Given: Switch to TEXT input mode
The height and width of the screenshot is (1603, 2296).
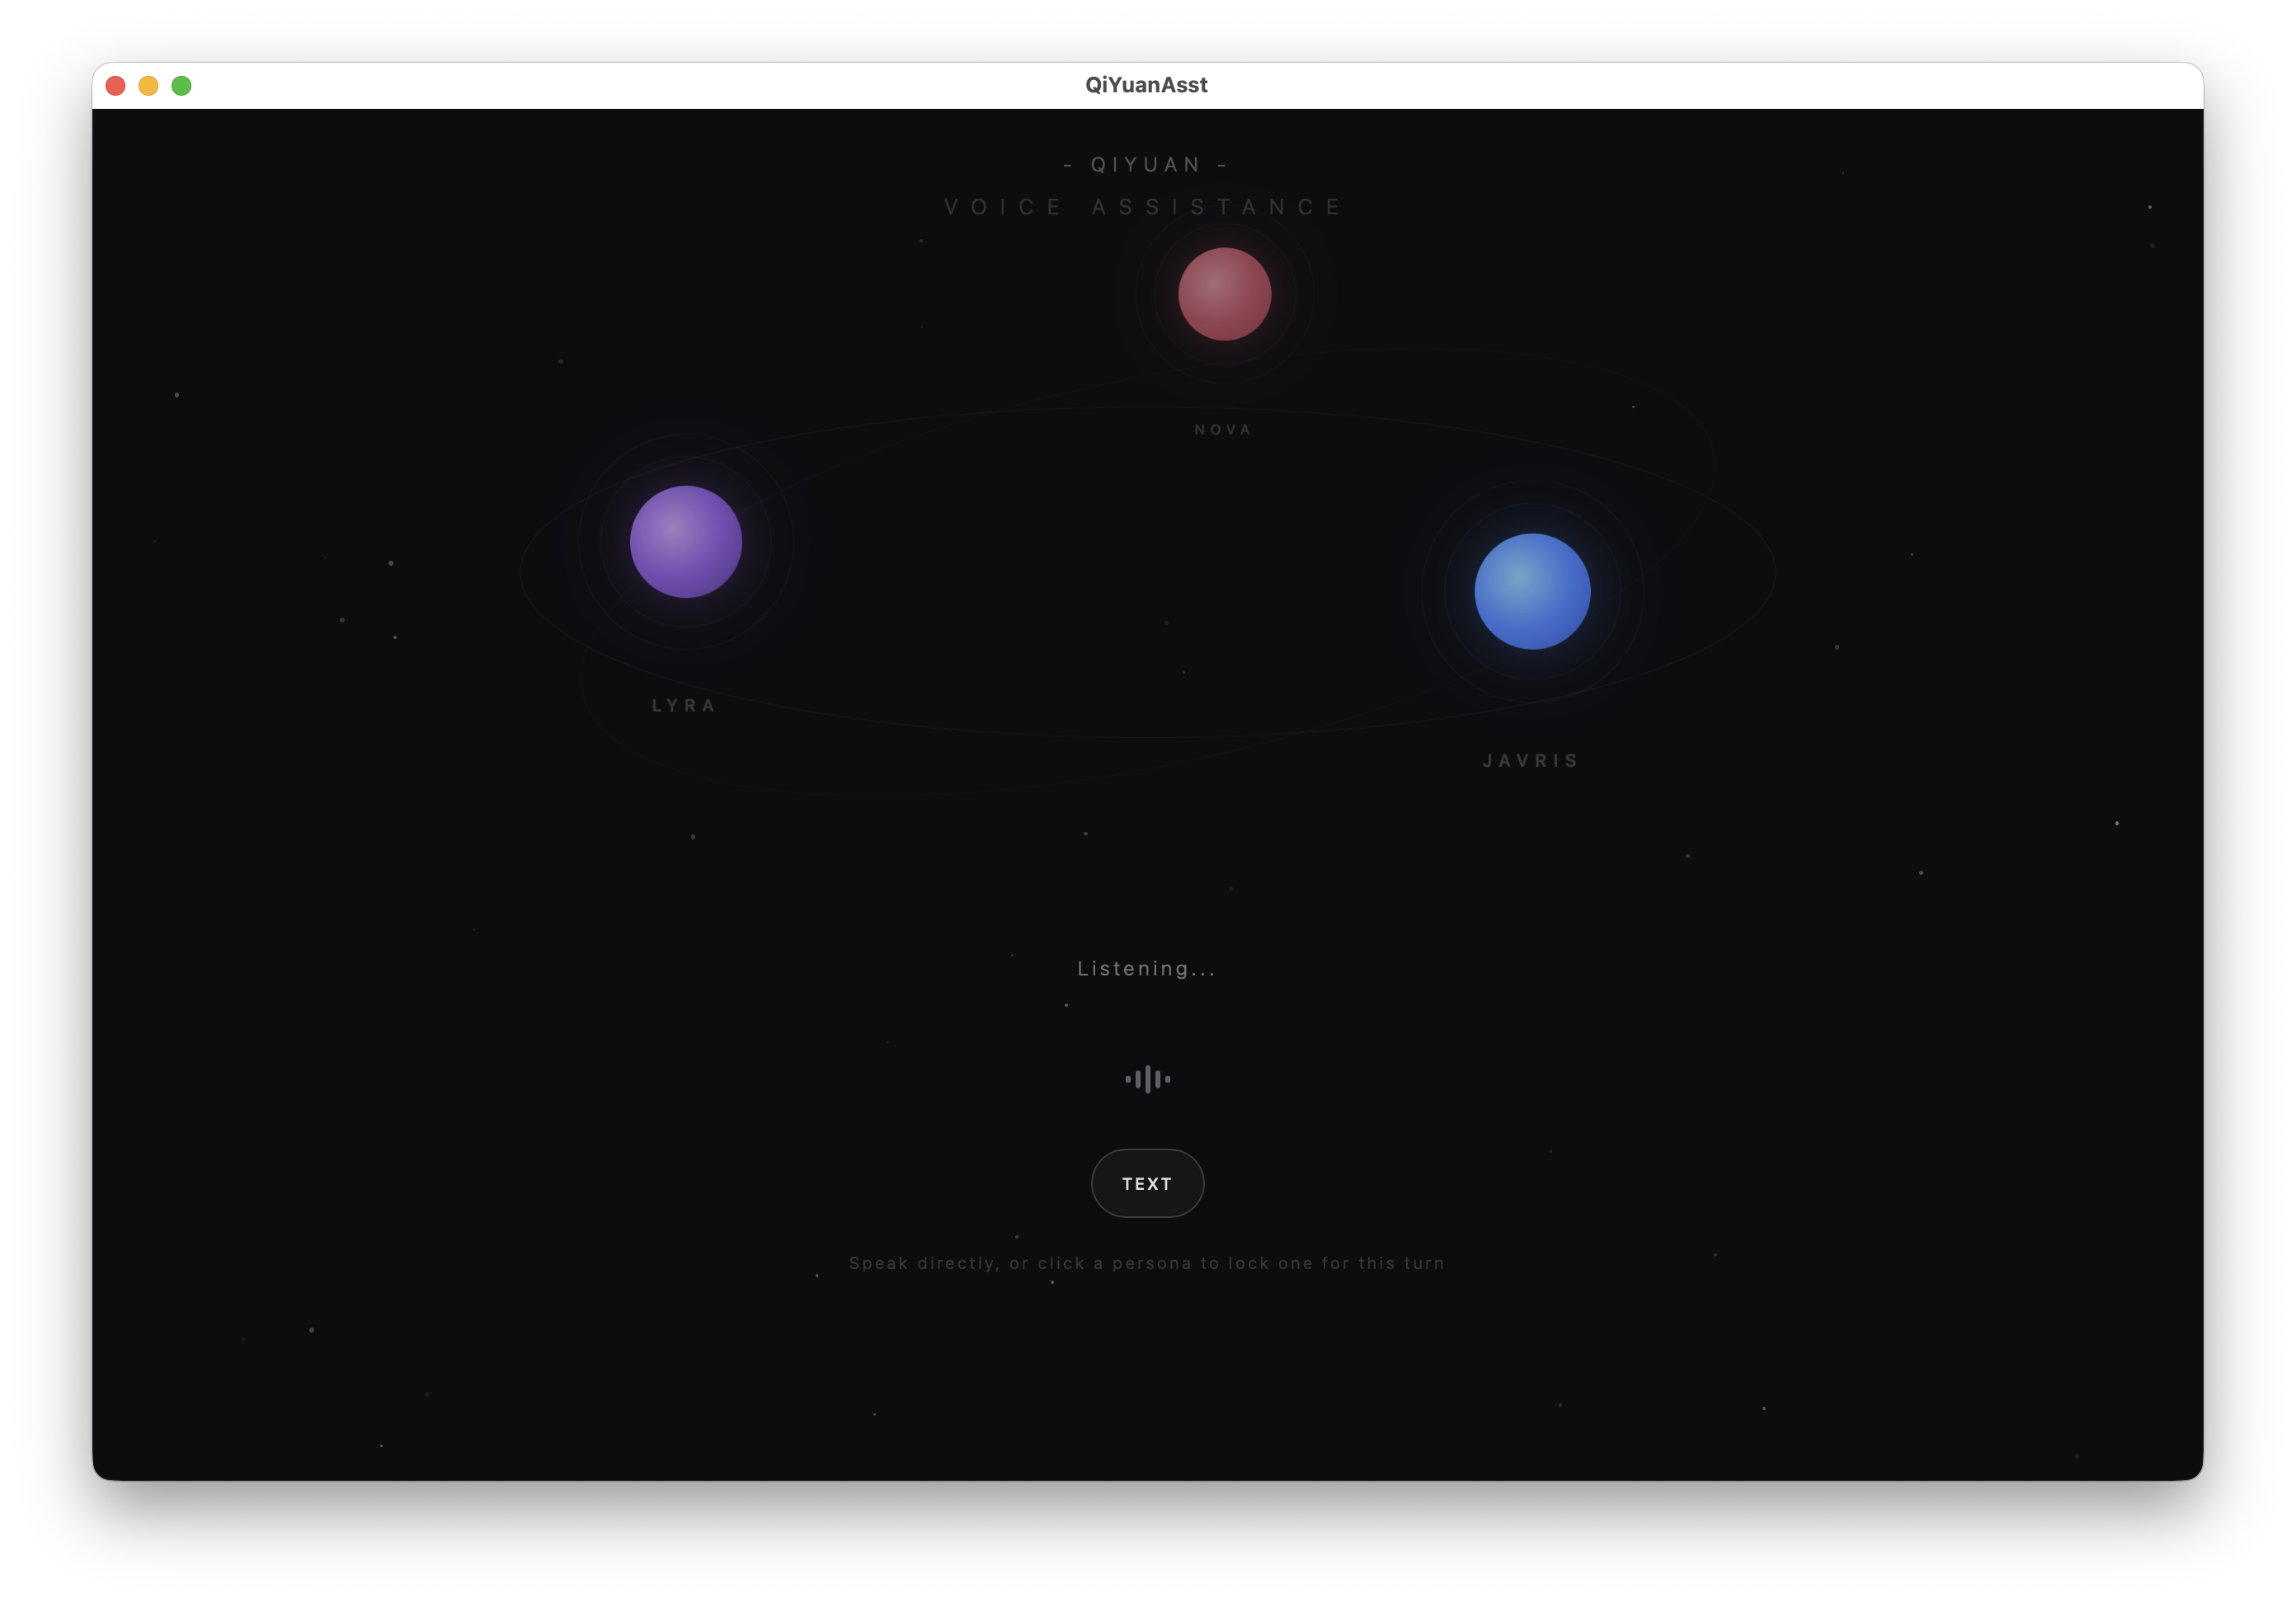Looking at the screenshot, I should [x=1147, y=1183].
